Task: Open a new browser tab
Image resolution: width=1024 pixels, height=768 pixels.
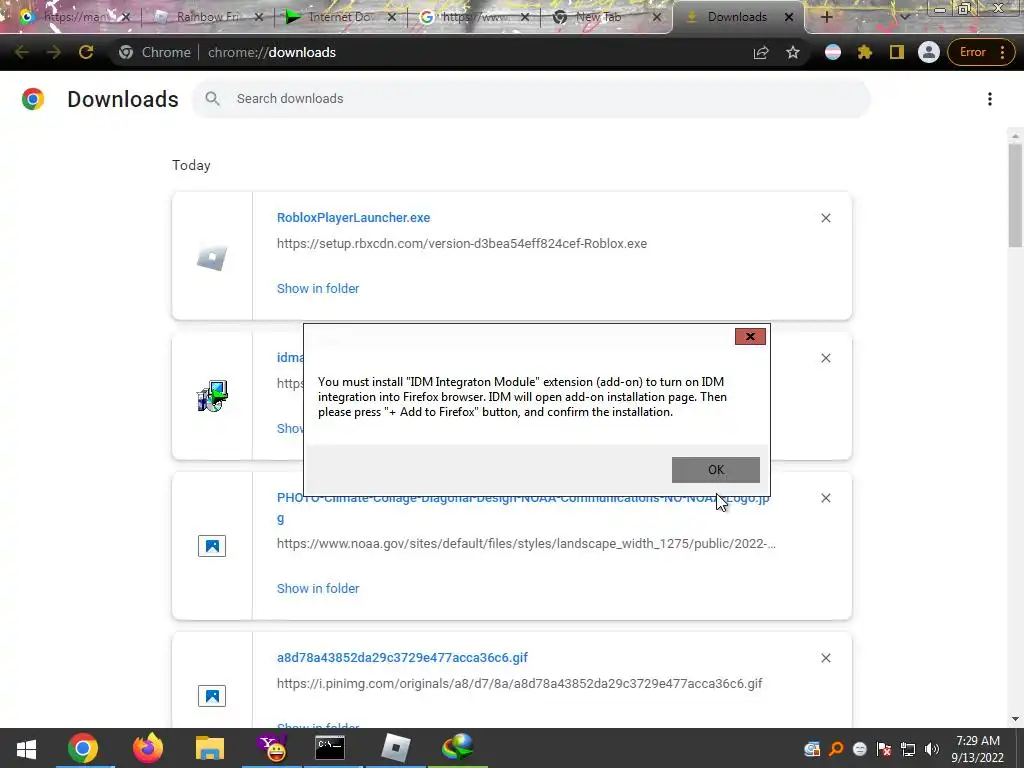Action: (826, 17)
